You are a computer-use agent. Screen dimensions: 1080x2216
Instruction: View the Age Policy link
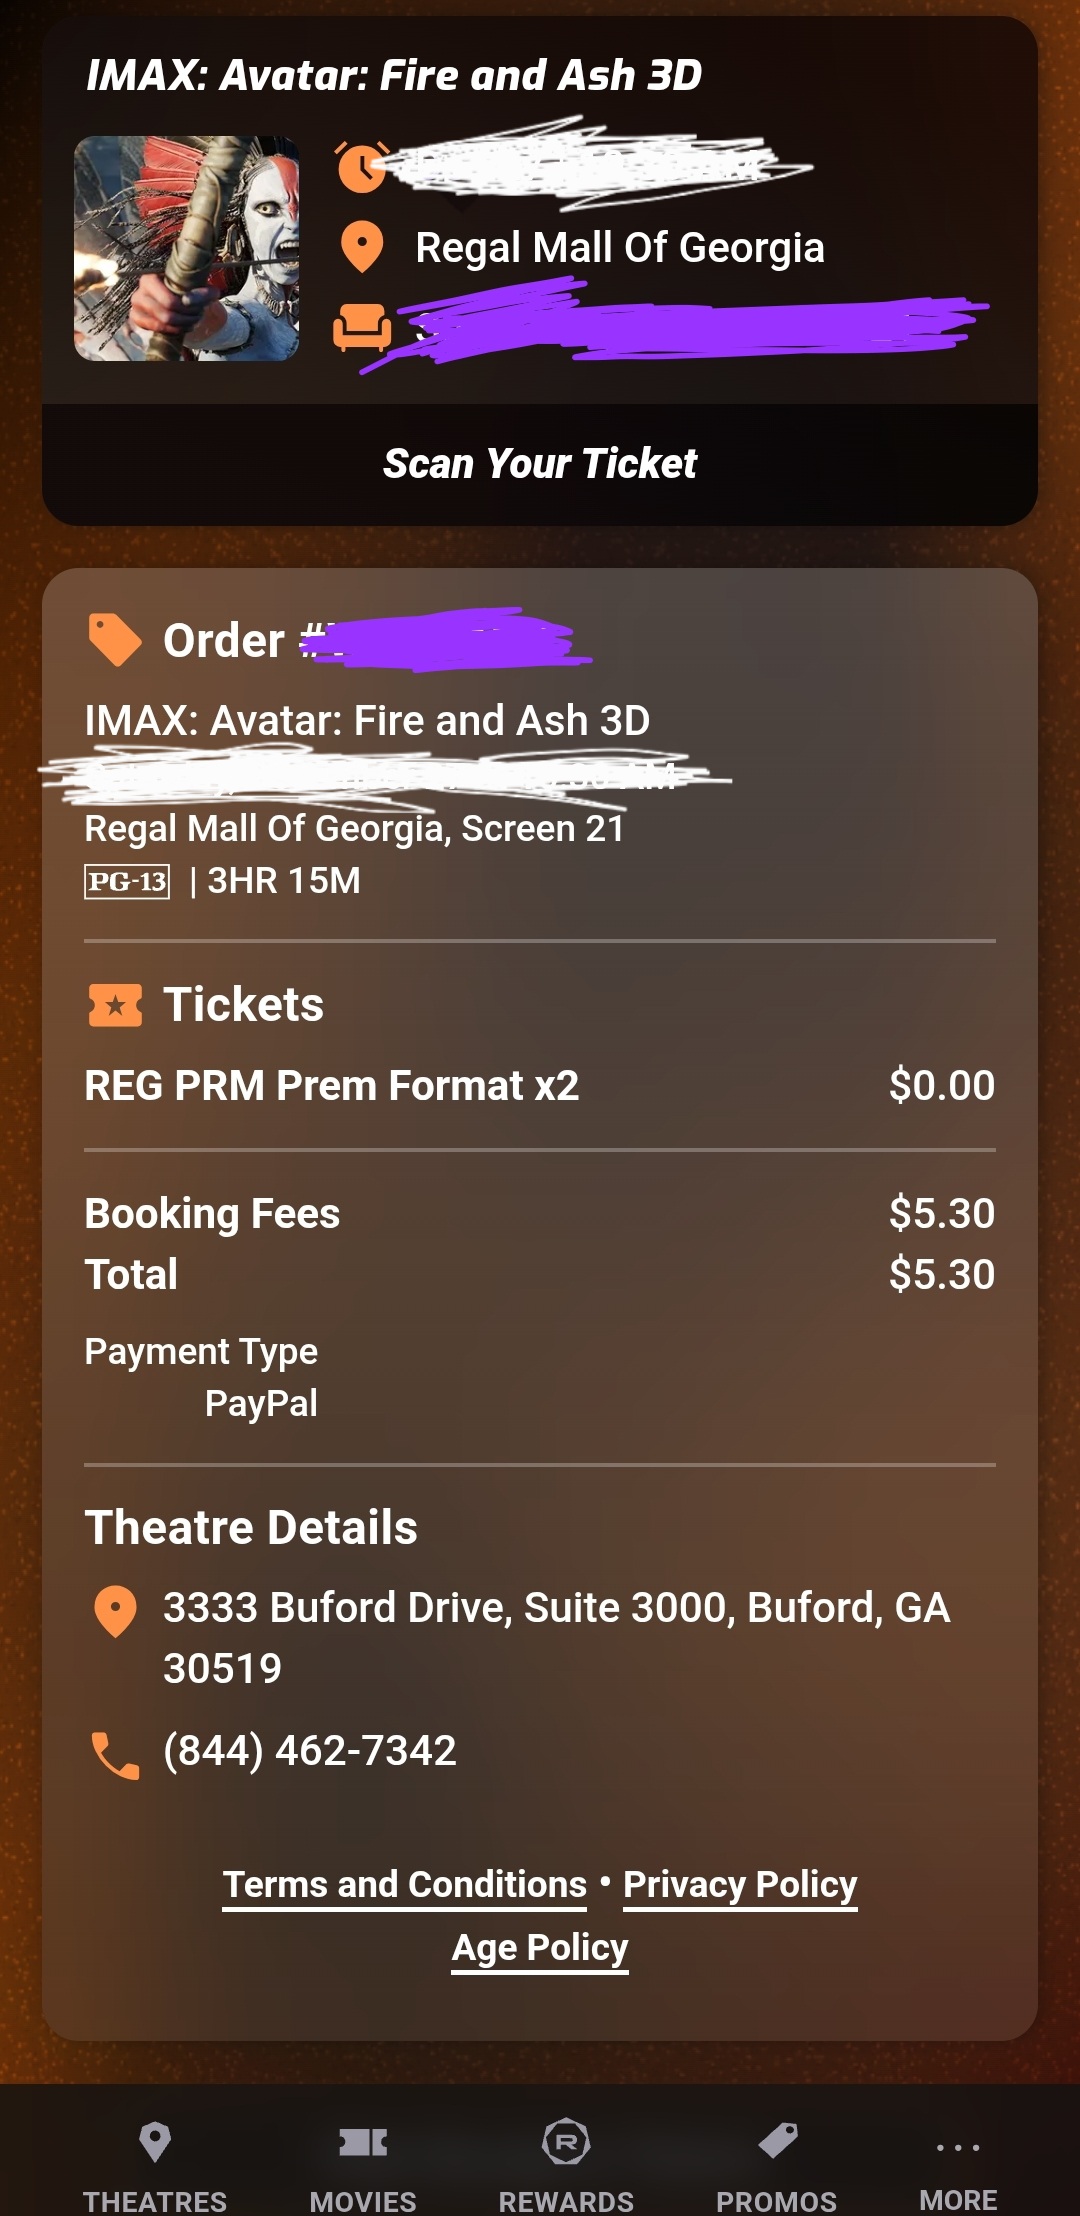[540, 1948]
